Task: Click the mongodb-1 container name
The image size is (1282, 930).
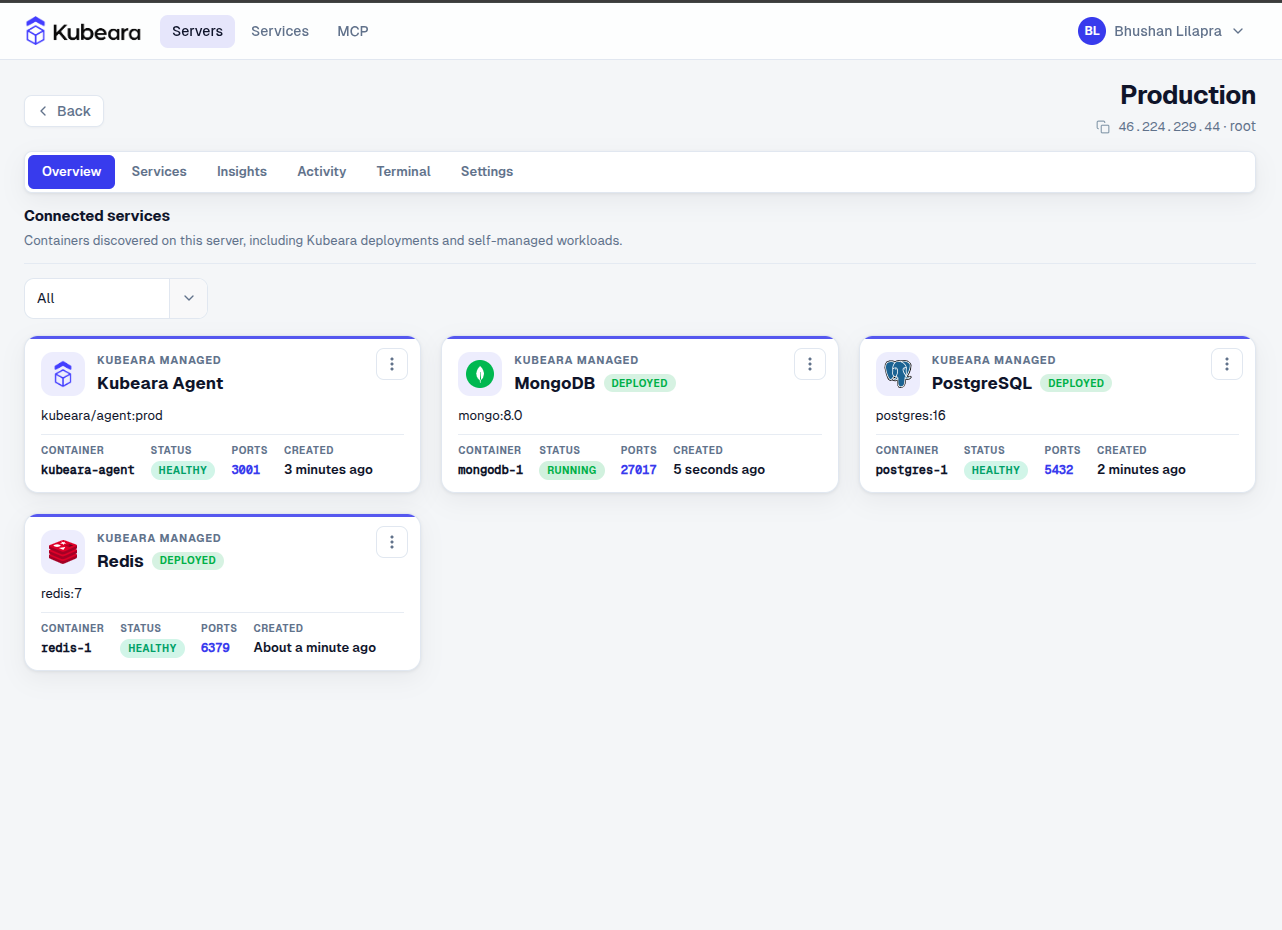Action: pyautogui.click(x=491, y=470)
